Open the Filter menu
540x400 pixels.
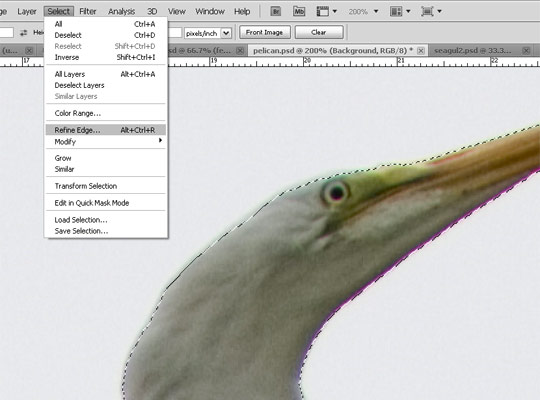87,11
